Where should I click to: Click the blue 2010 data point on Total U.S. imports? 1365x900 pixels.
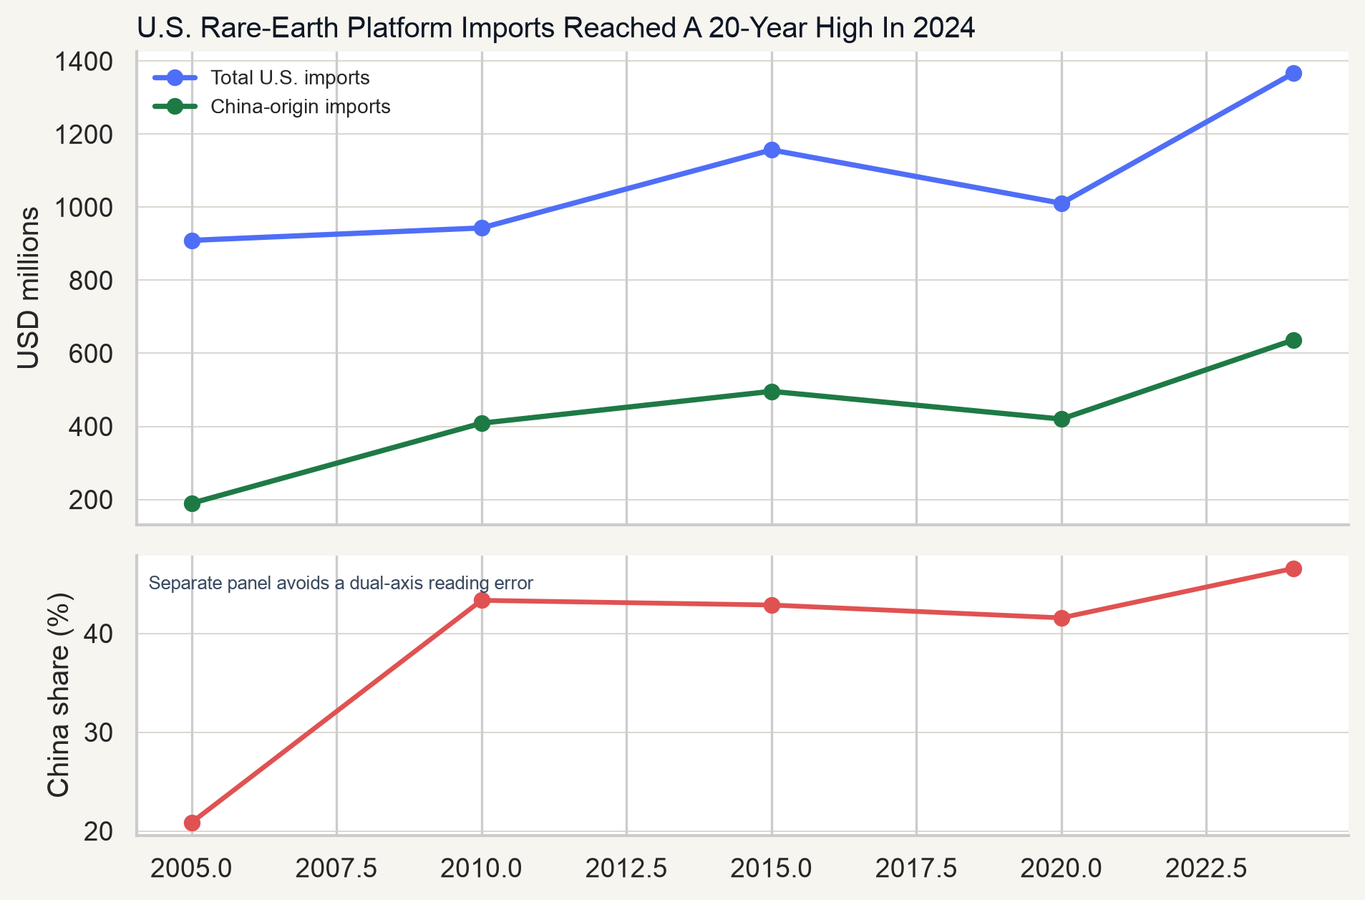click(482, 228)
